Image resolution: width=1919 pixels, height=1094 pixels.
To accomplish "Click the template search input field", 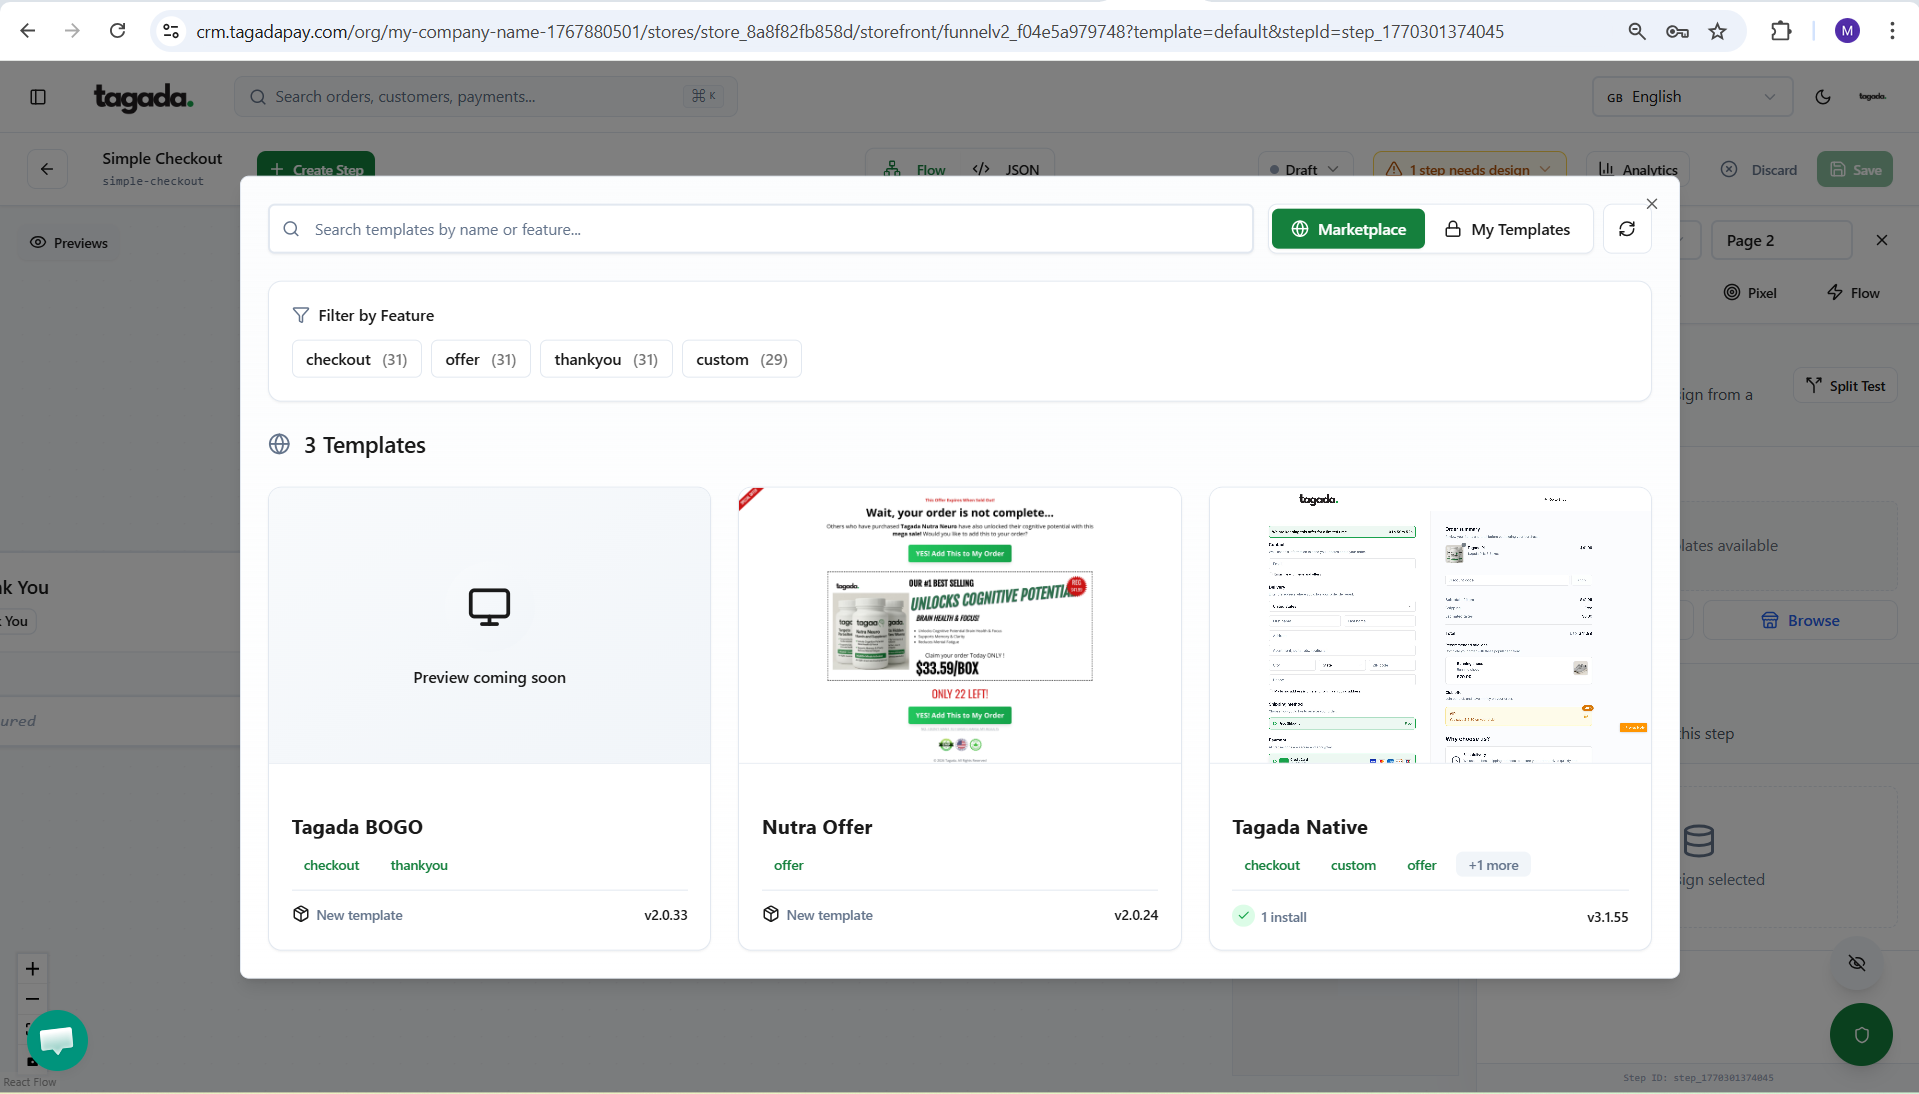I will tap(760, 229).
